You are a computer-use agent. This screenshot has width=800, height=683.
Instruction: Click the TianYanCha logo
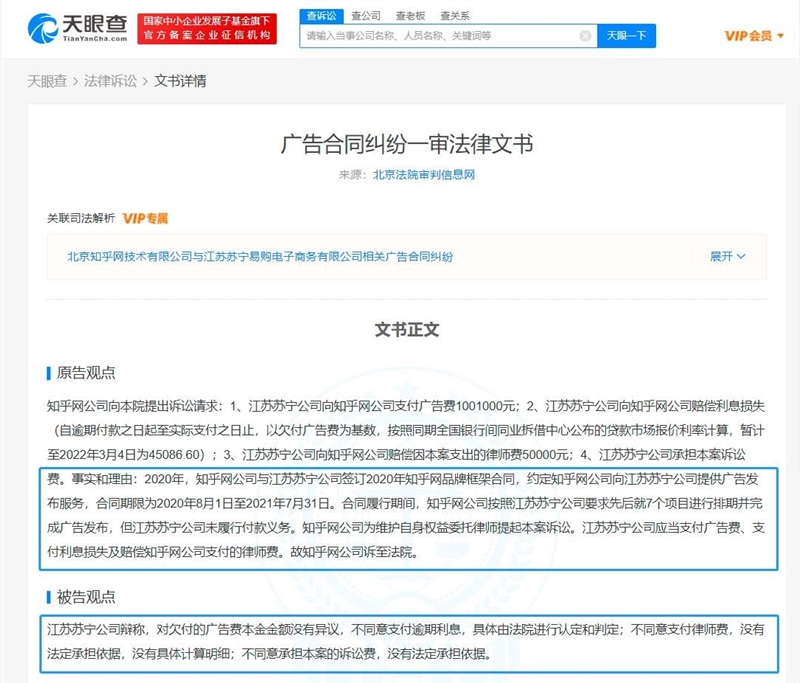[x=78, y=28]
